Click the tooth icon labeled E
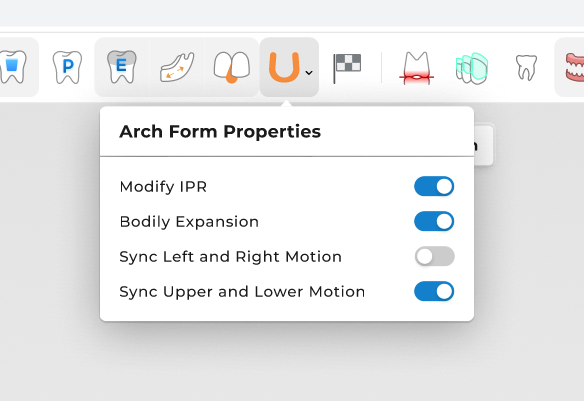The height and width of the screenshot is (401, 584). [121, 67]
